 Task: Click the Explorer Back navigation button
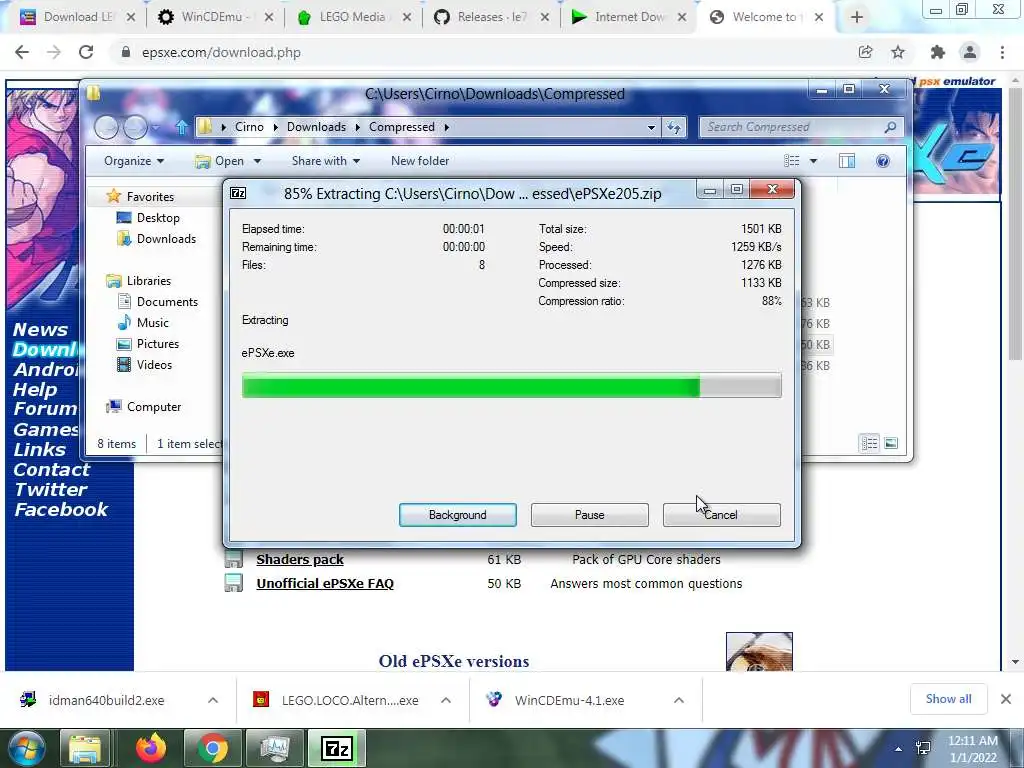(106, 127)
